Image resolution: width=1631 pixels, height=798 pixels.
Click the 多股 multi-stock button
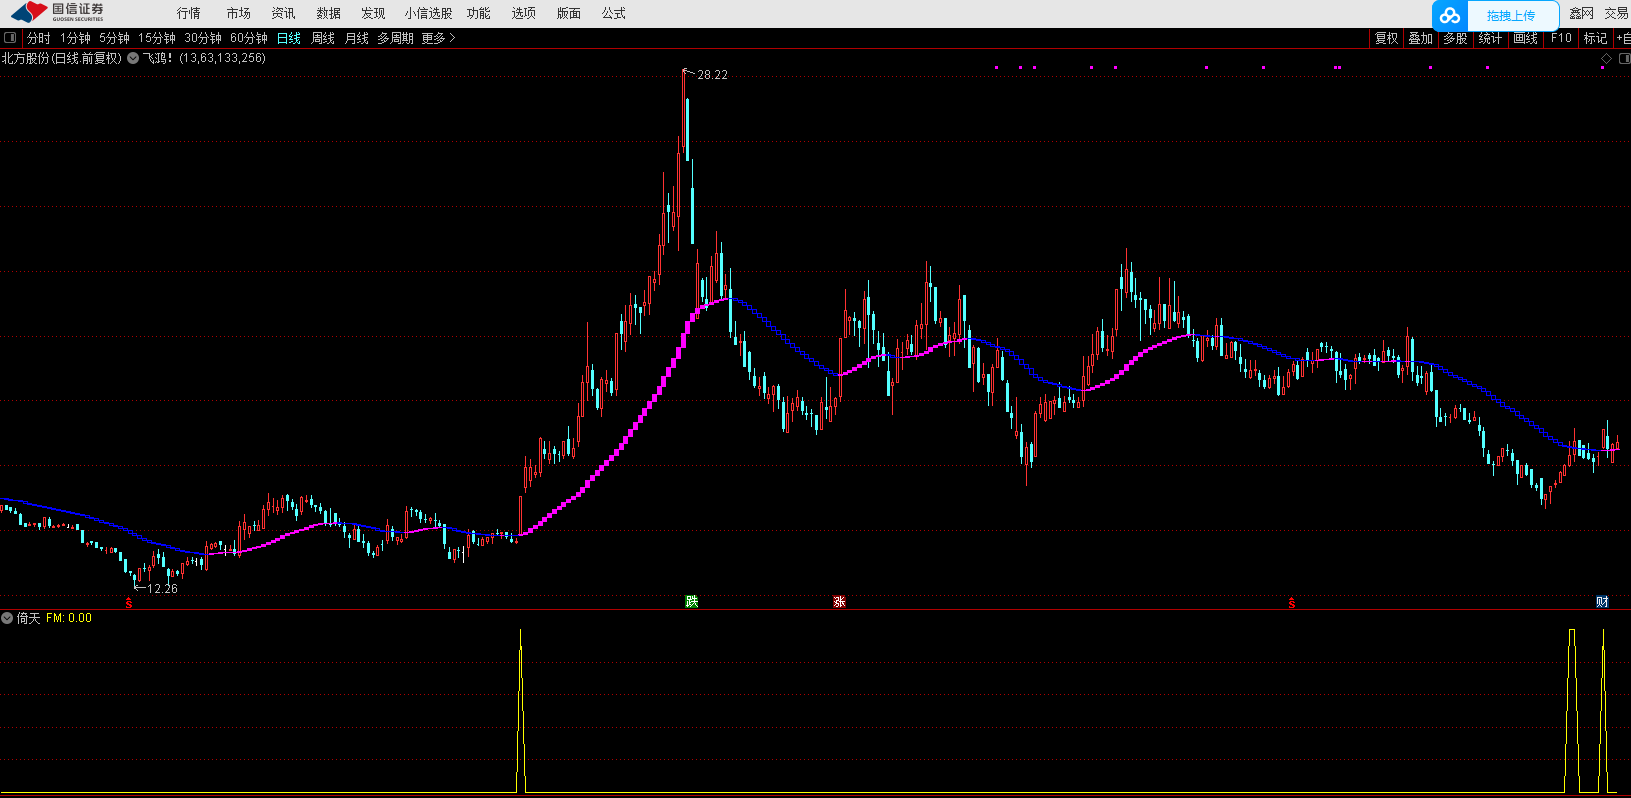(1455, 38)
